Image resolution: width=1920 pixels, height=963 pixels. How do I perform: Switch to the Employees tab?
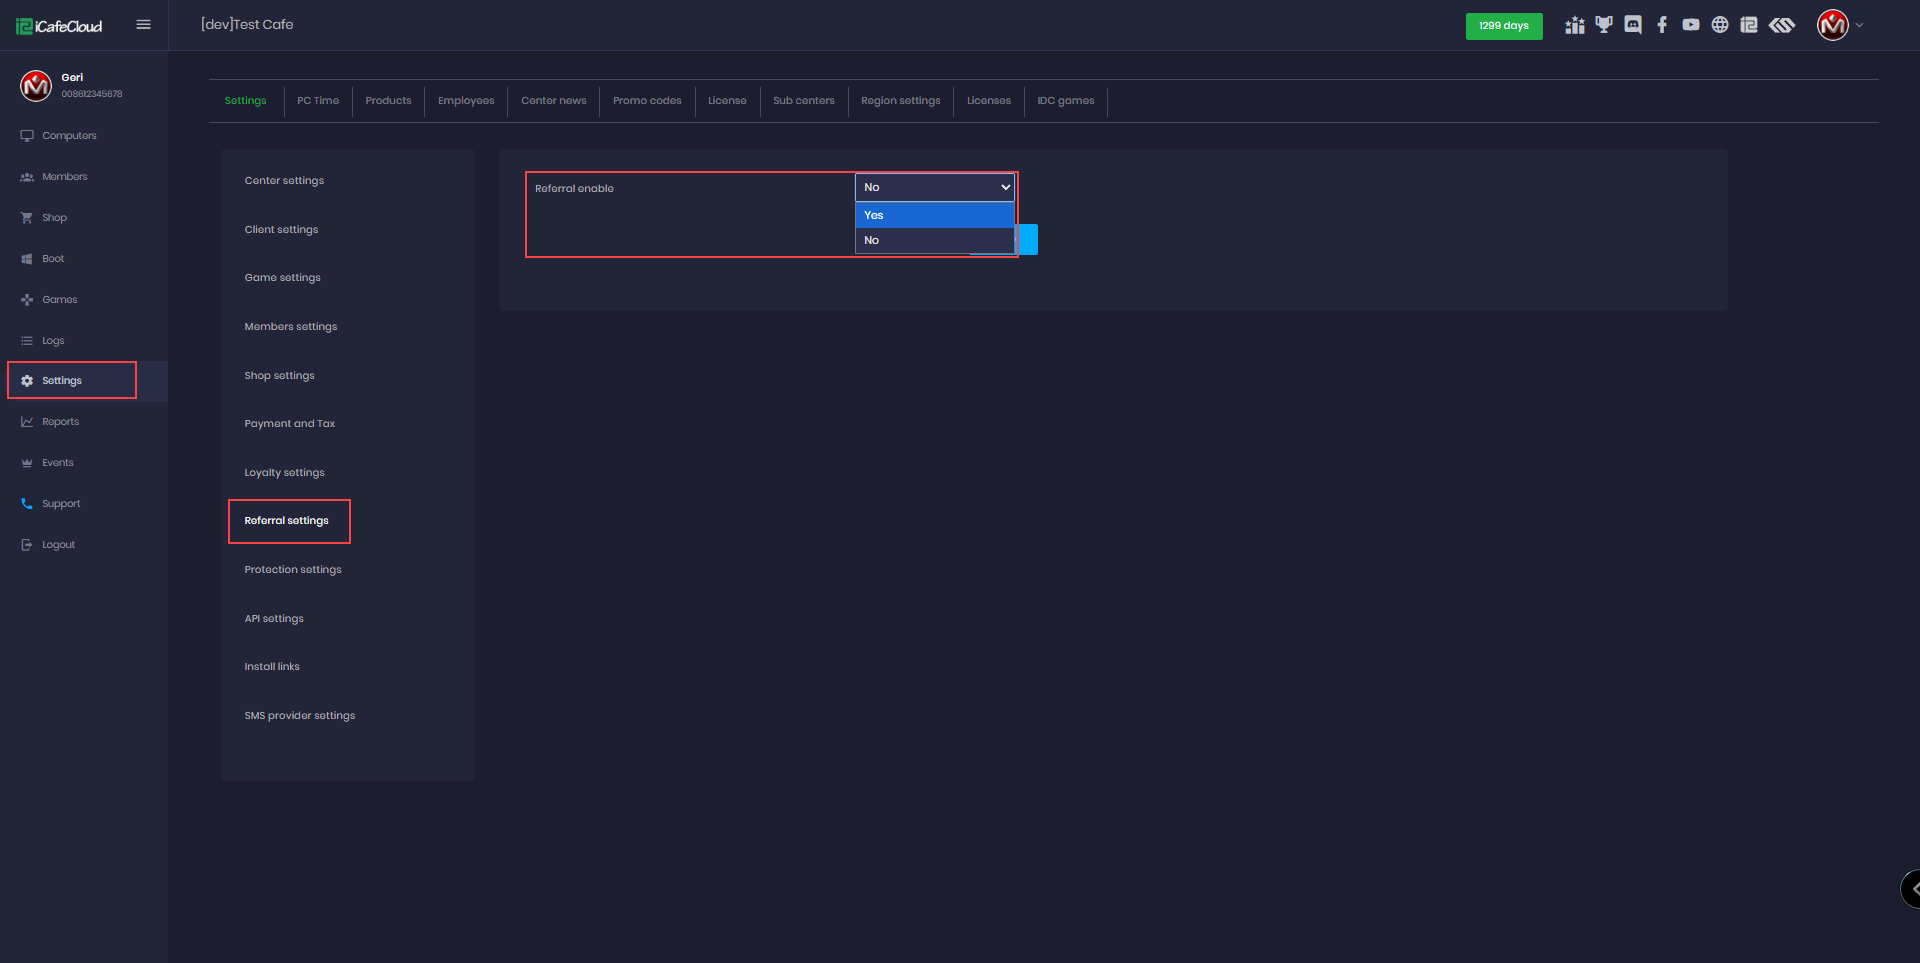coord(466,101)
